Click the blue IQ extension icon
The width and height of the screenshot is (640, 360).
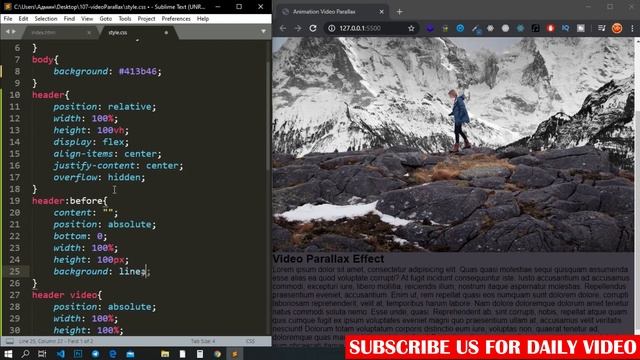click(566, 28)
